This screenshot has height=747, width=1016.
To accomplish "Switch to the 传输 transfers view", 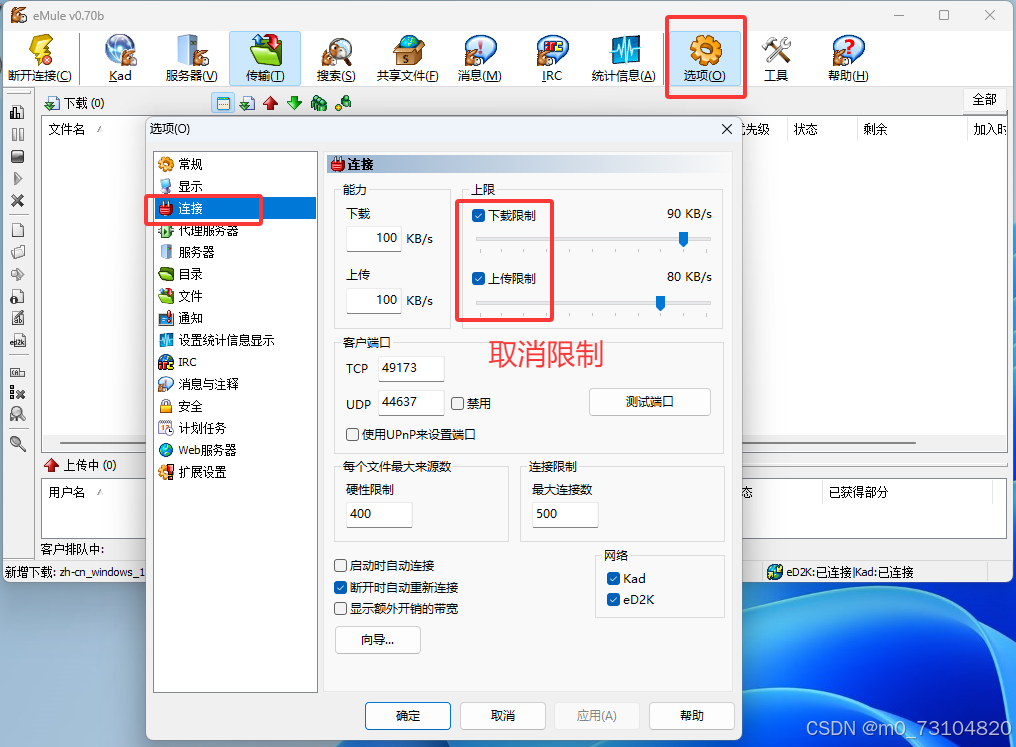I will (x=265, y=58).
